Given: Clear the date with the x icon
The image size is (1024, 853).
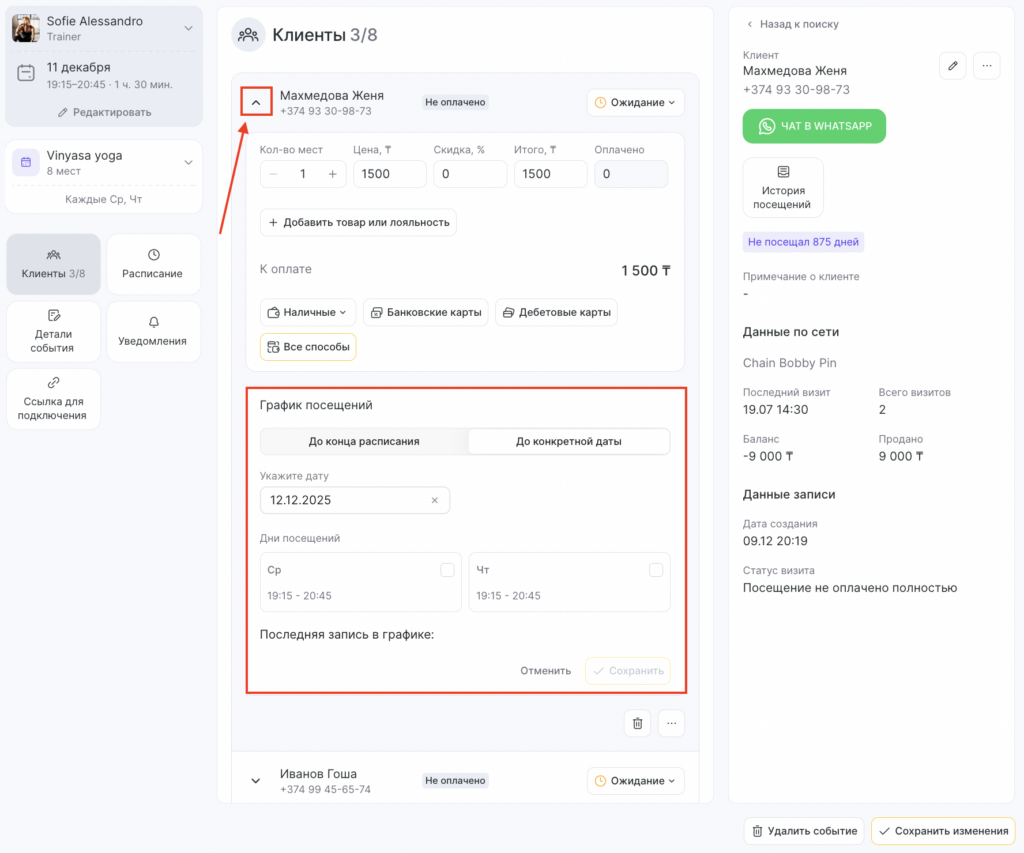Looking at the screenshot, I should [x=434, y=500].
